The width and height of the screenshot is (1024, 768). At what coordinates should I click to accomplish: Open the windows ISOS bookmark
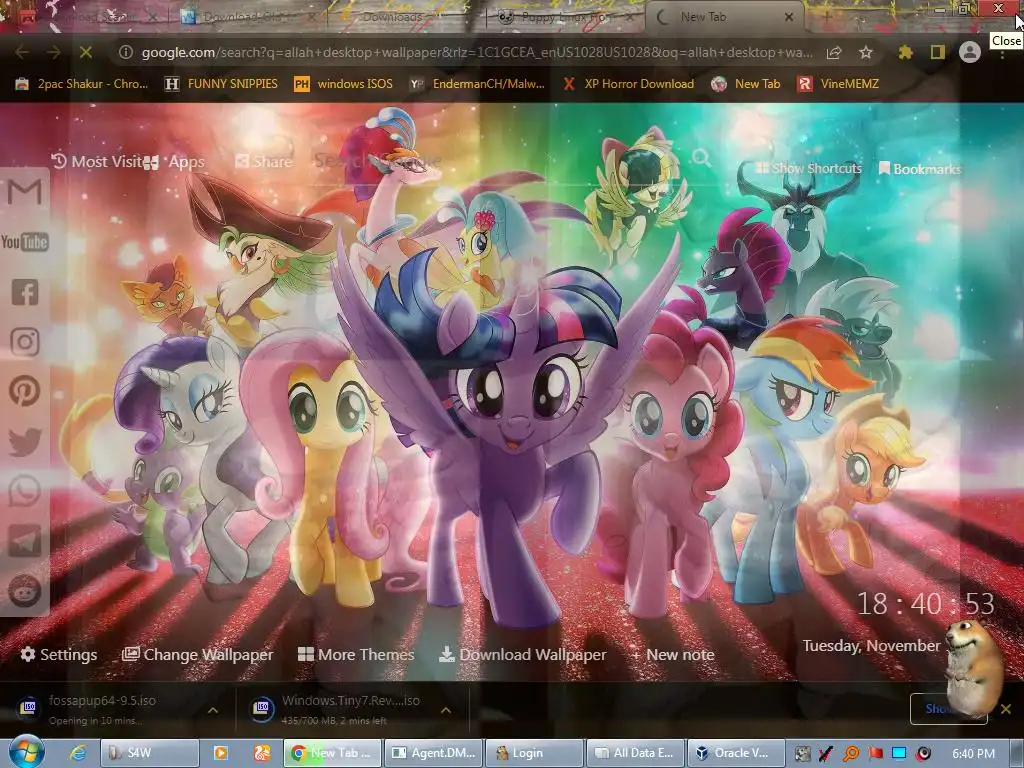click(344, 84)
